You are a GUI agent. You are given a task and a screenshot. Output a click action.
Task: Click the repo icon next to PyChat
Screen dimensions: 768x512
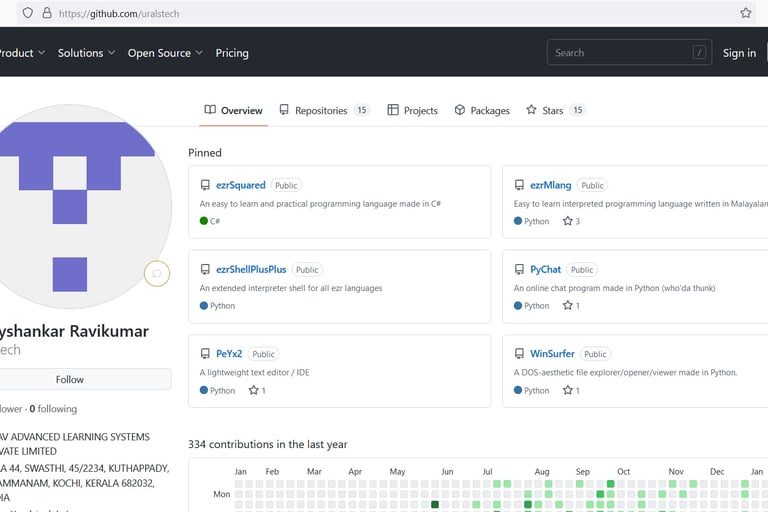[519, 269]
